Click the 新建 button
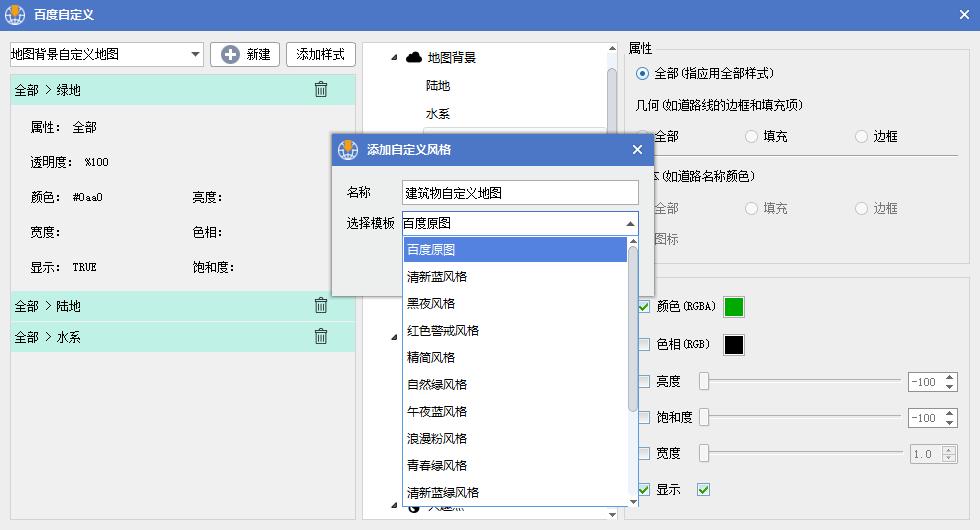 click(245, 54)
